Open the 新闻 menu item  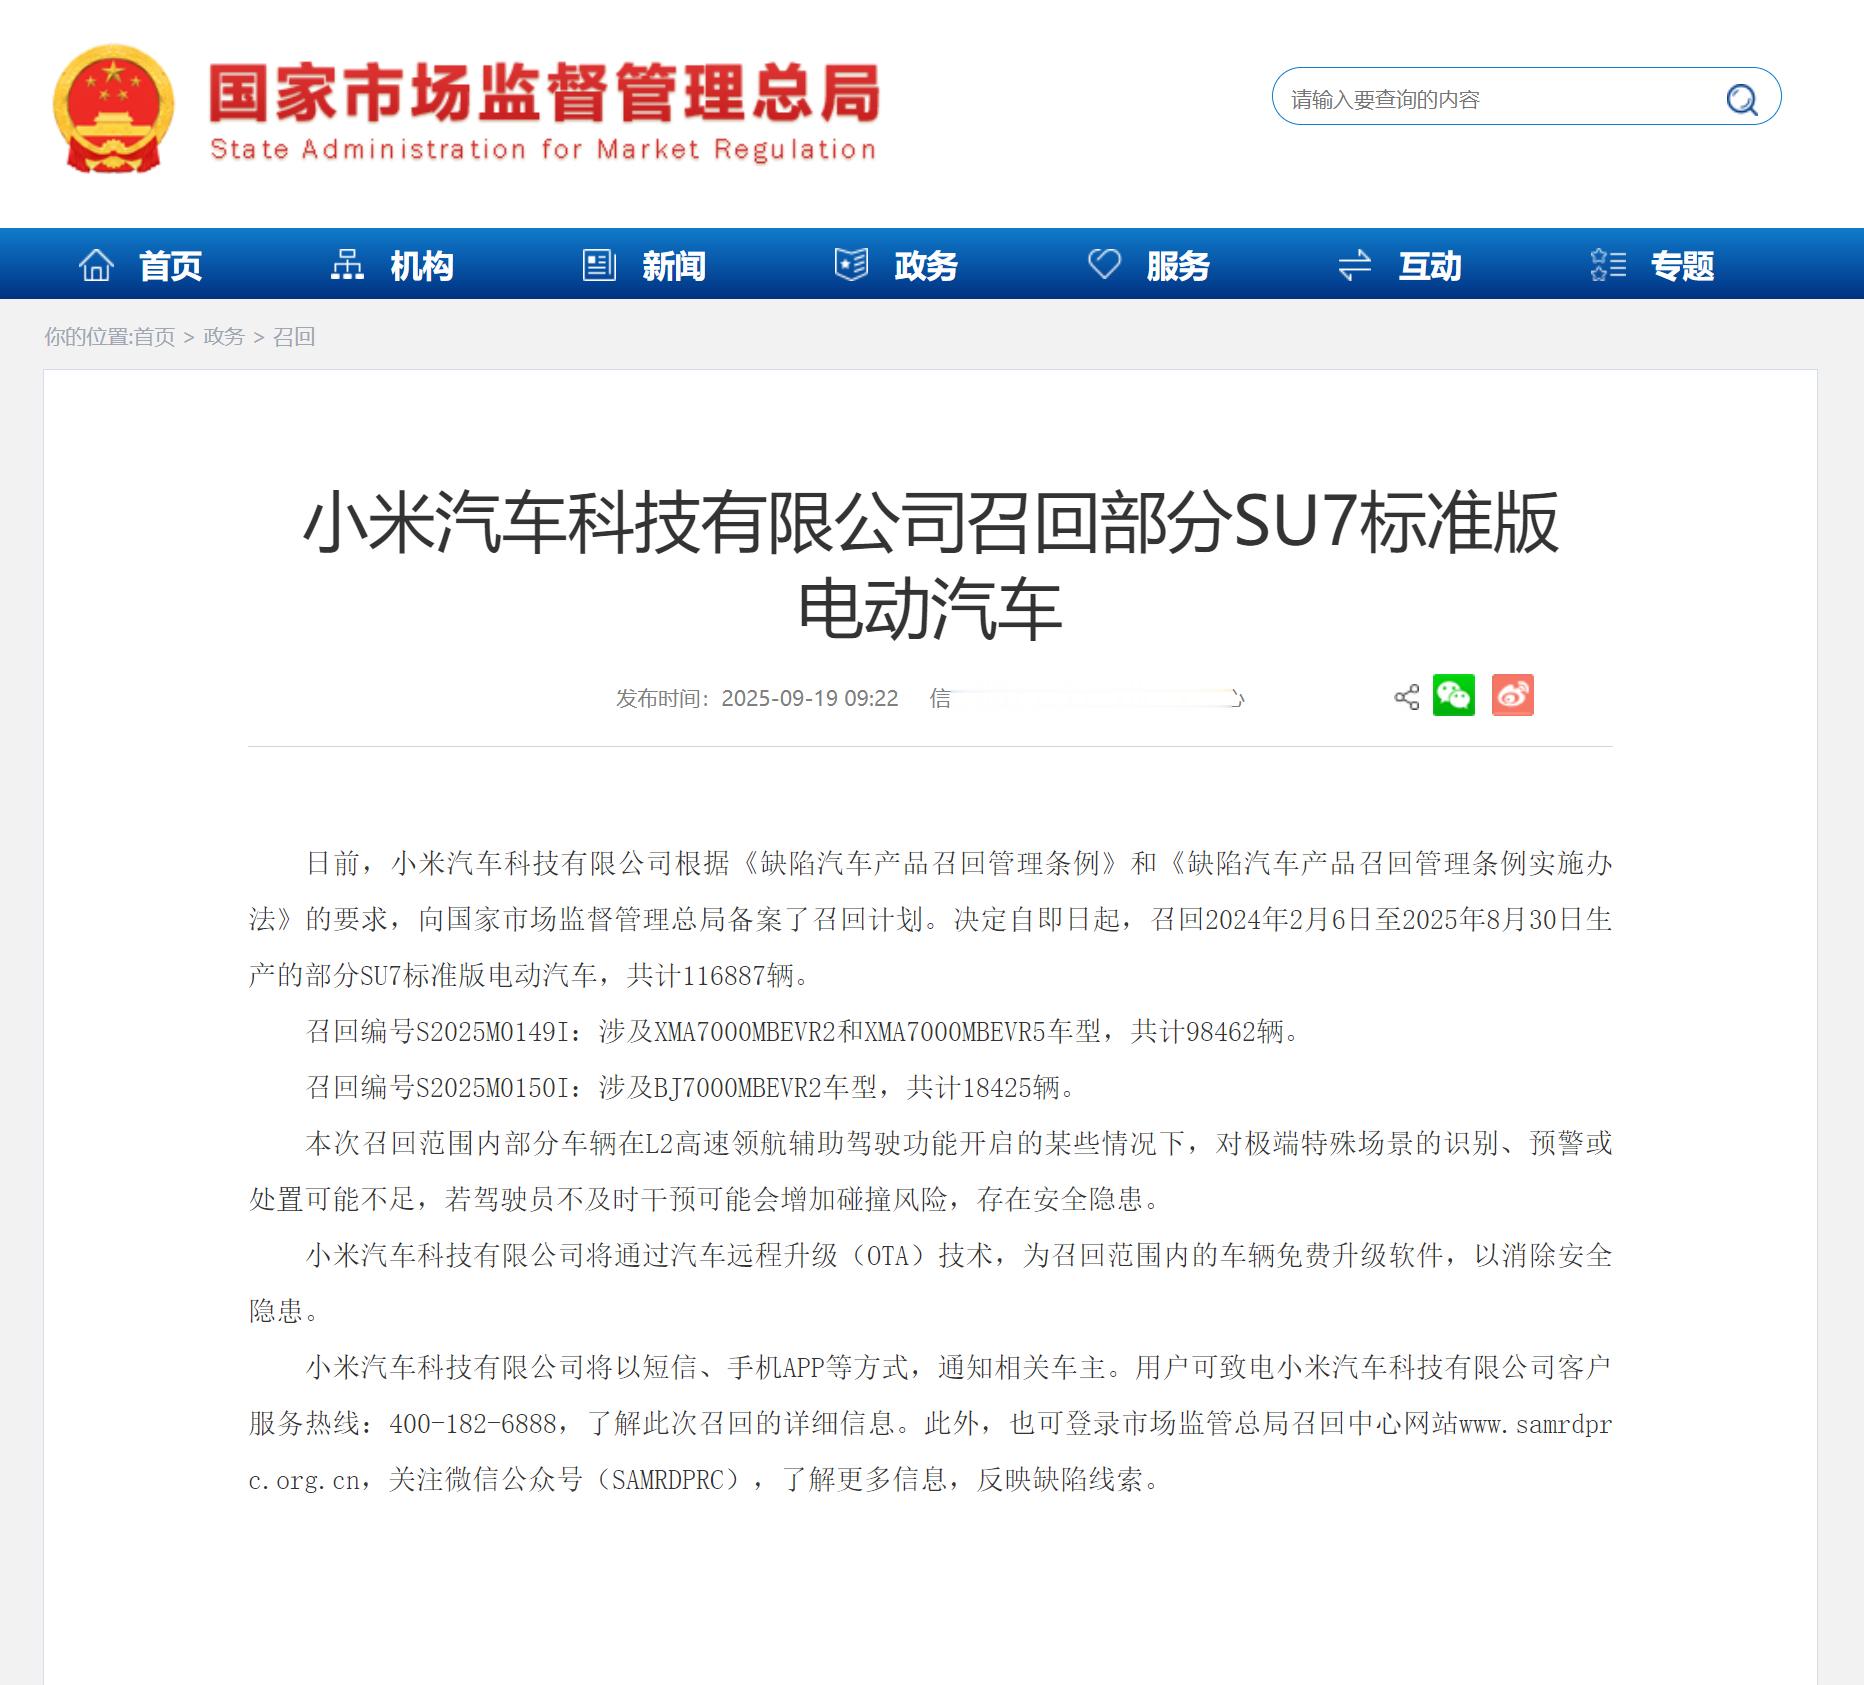click(x=674, y=266)
